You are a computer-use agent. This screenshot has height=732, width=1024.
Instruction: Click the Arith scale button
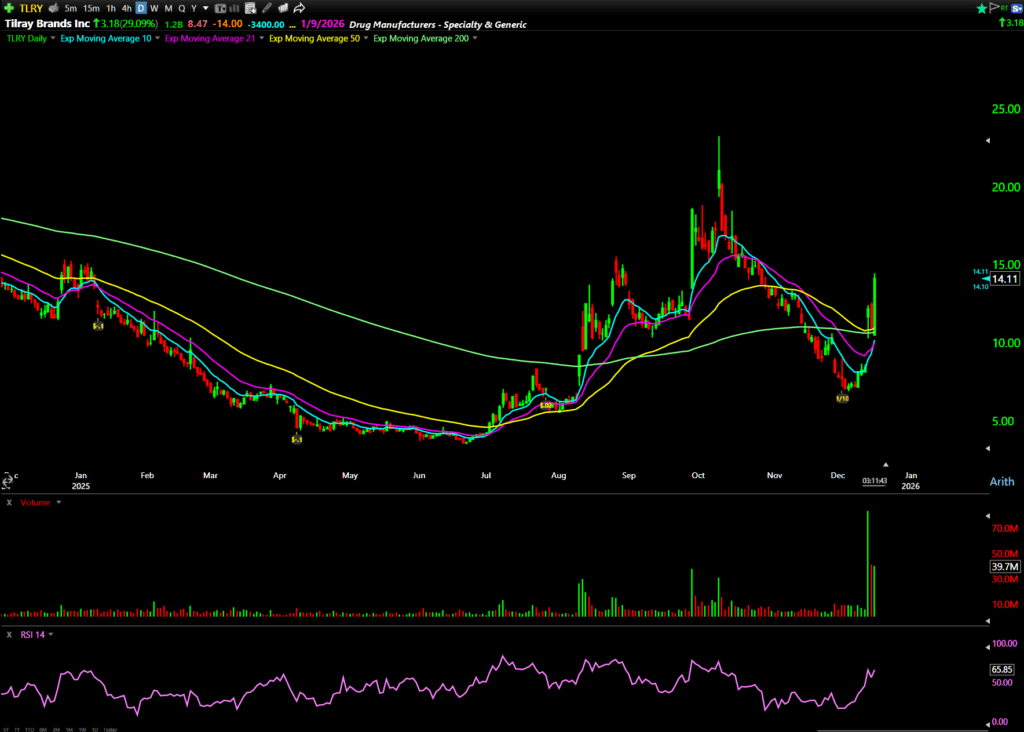(x=1001, y=481)
